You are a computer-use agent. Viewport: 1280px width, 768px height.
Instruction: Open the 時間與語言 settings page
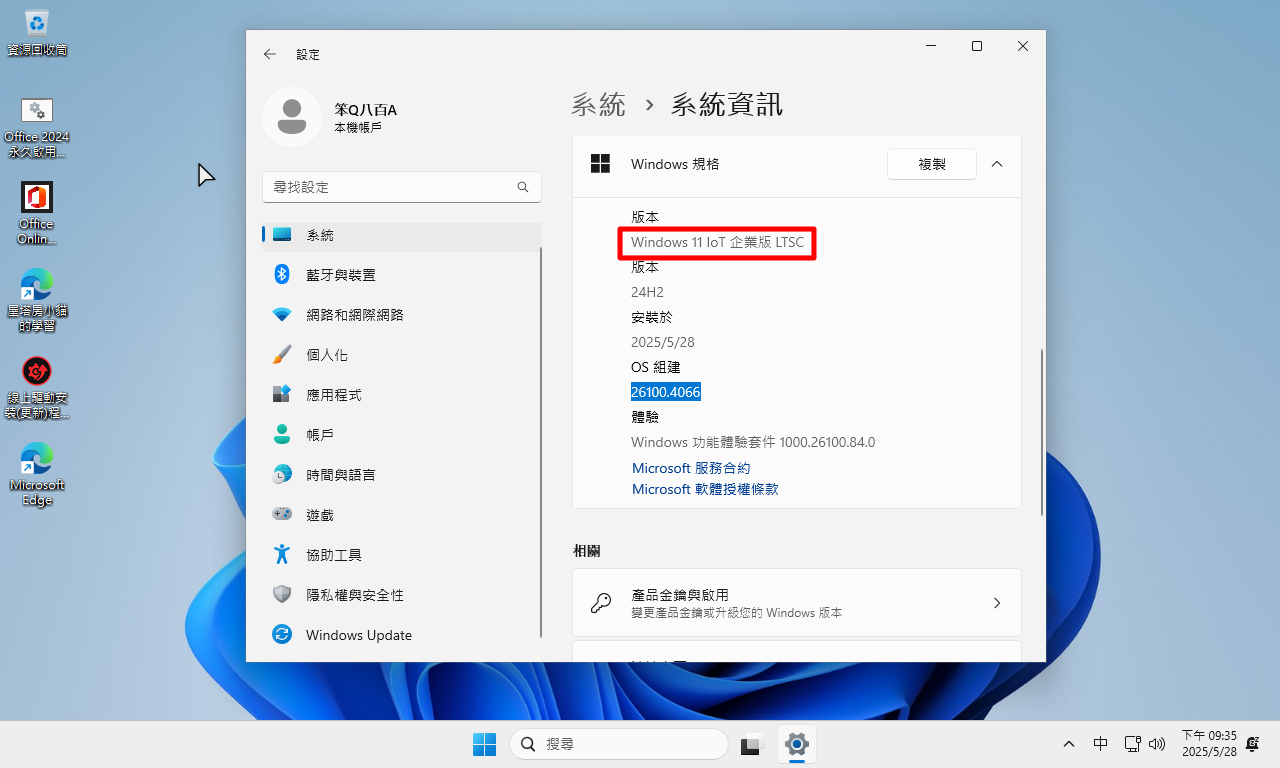(401, 475)
